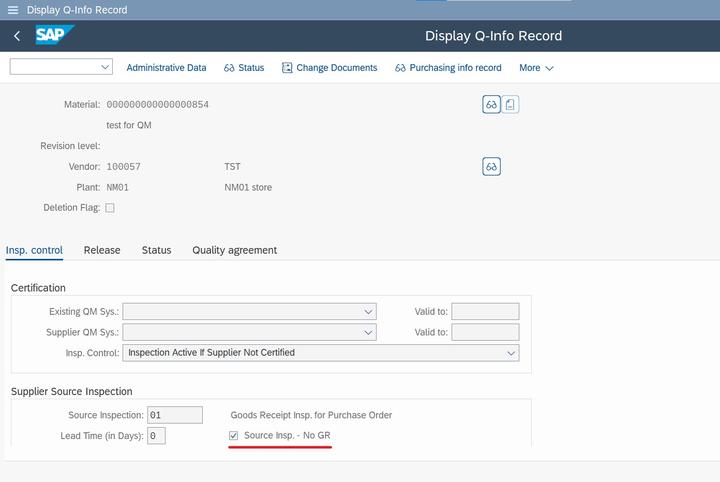Click the Lead Time input field
Viewport: 720px width, 482px height.
(156, 436)
